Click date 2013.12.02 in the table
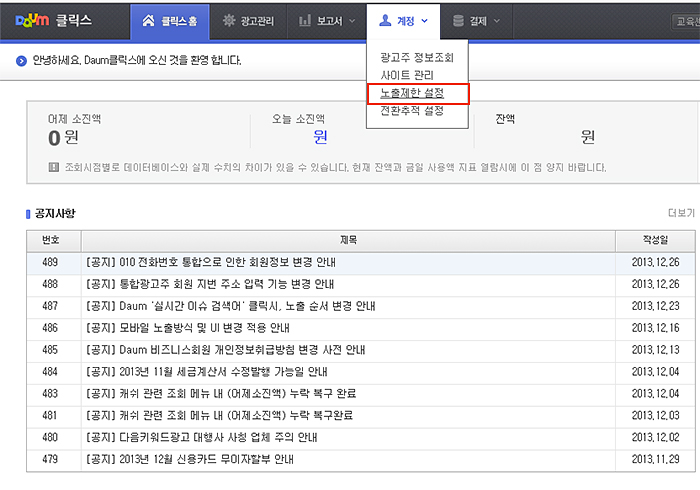Screen dimensions: 700x490 [655, 437]
